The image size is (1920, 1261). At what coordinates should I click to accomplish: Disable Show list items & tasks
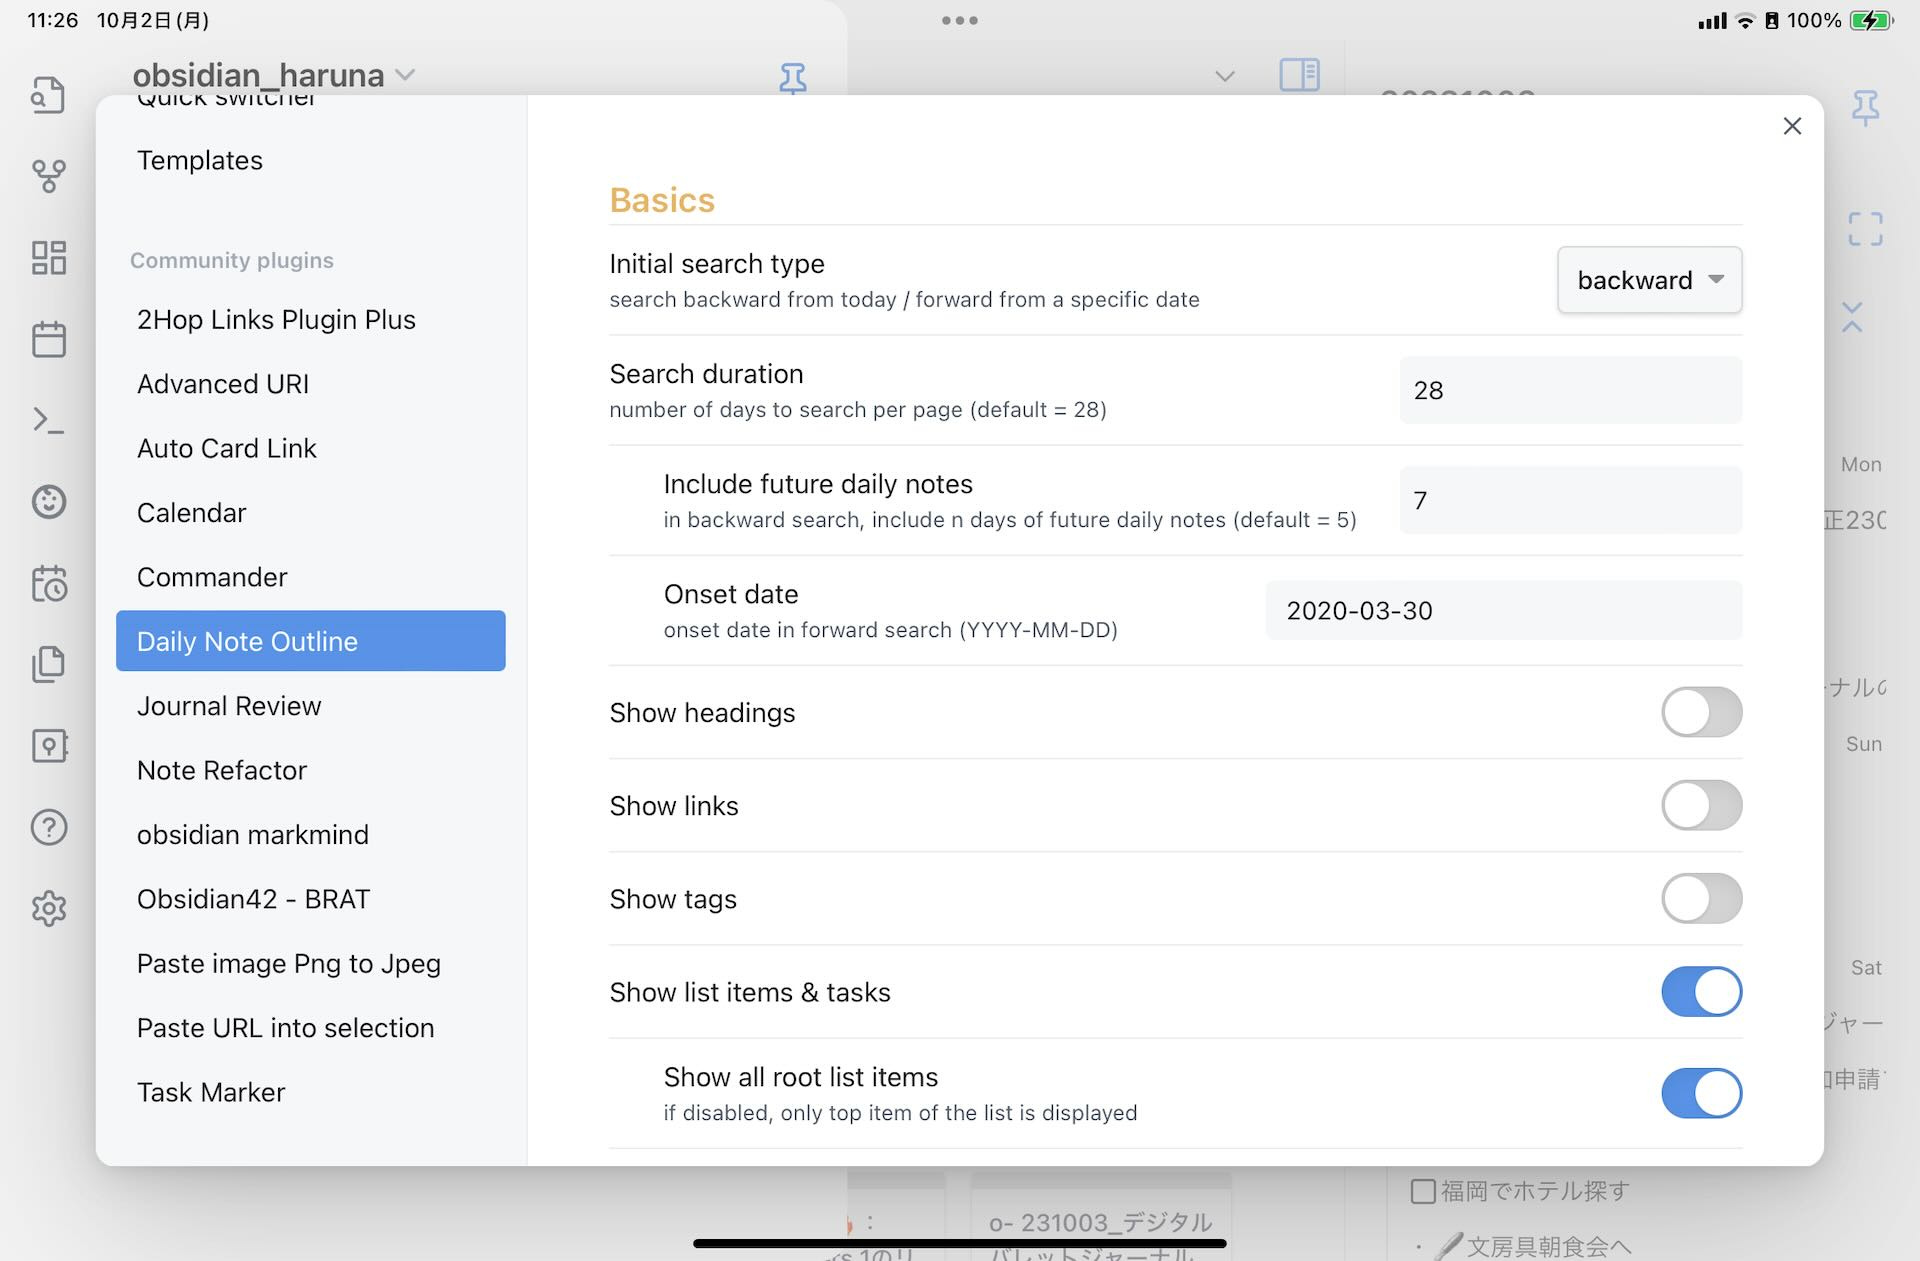pyautogui.click(x=1700, y=991)
